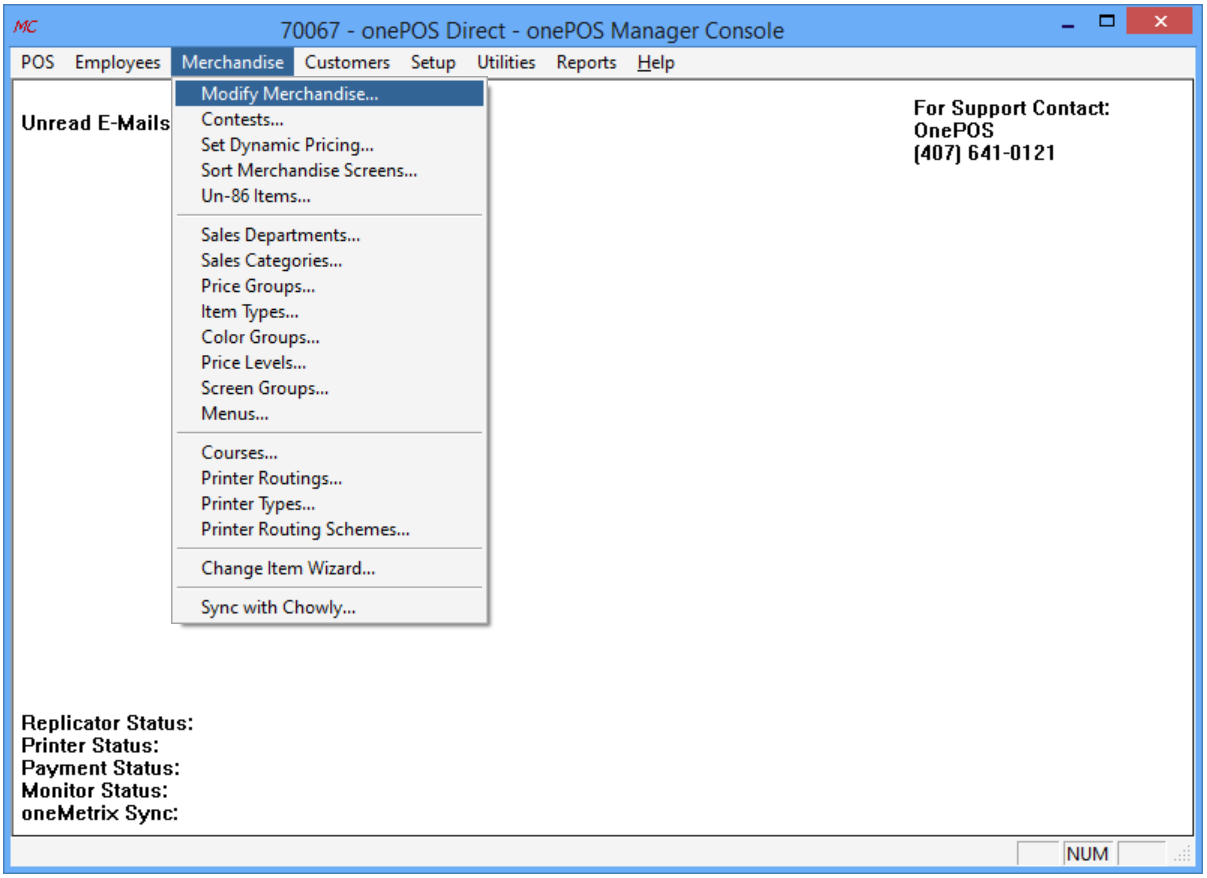Open Sales Categories...

click(x=329, y=260)
